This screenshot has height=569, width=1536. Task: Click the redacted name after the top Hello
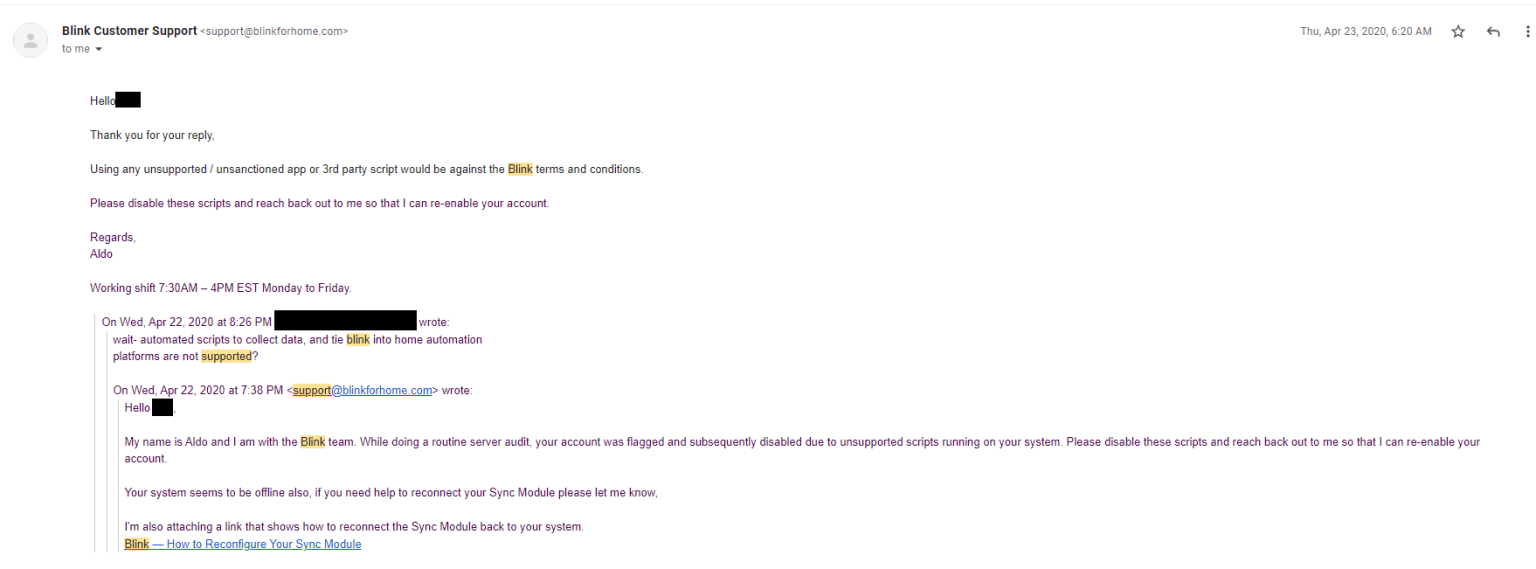click(x=128, y=100)
